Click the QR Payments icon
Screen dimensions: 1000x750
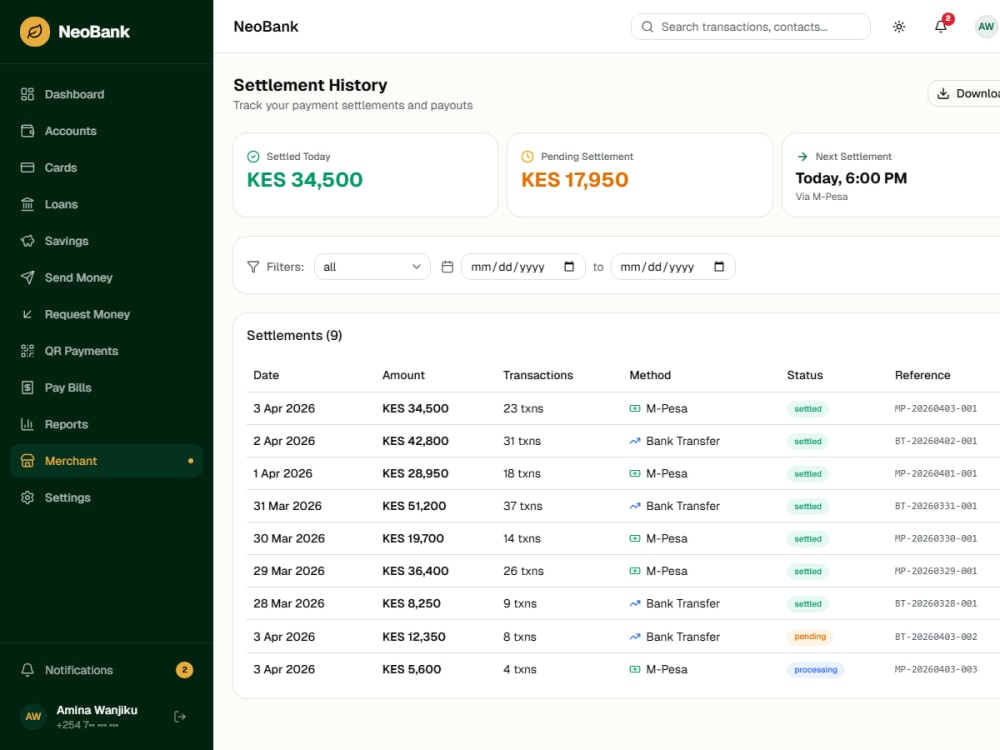(x=27, y=351)
